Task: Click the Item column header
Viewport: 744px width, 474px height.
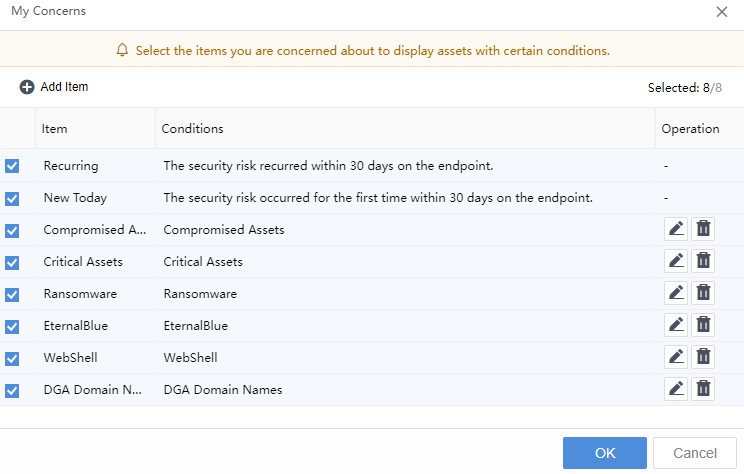Action: [x=55, y=129]
